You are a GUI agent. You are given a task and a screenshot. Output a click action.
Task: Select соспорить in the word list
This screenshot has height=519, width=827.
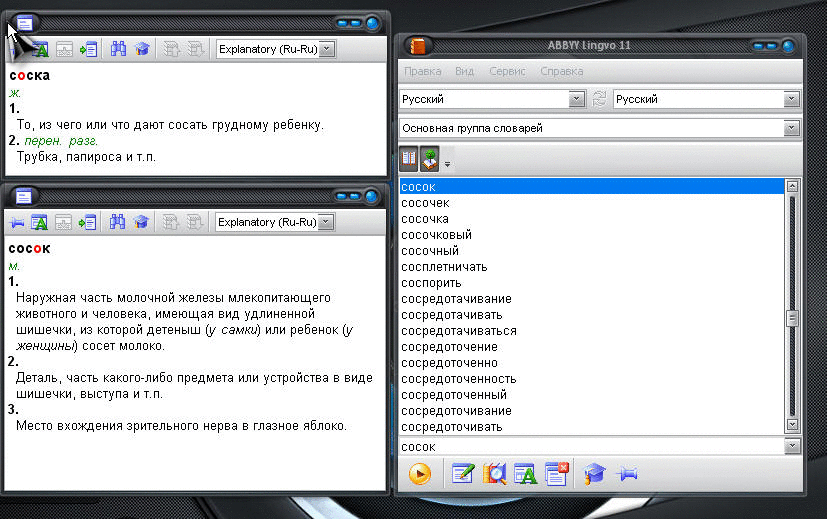(x=592, y=283)
